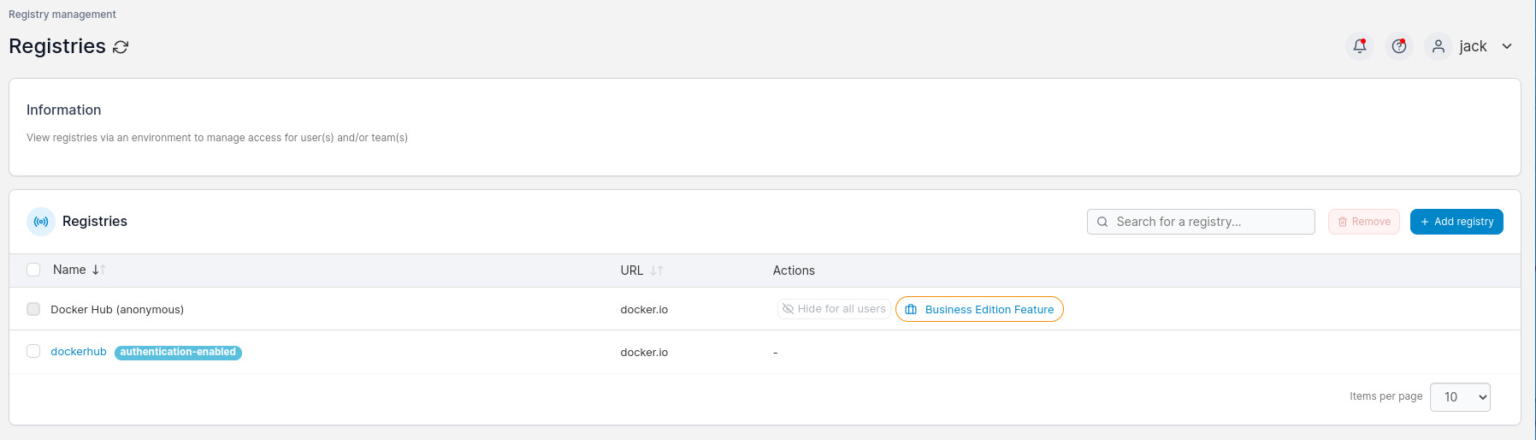
Task: Focus the Search for a registry field
Action: [x=1210, y=222]
